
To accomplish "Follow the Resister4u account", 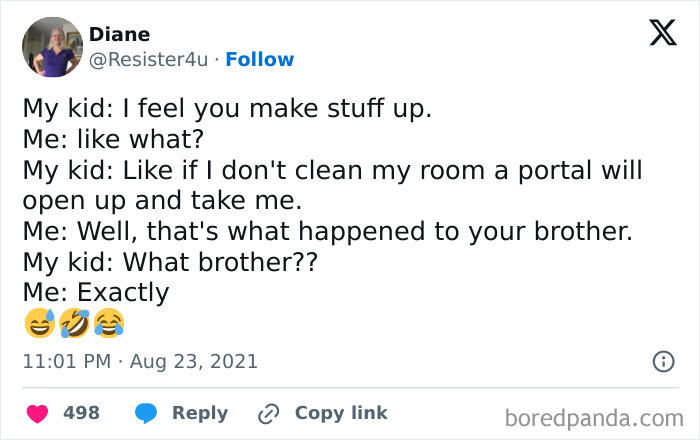I will coord(260,60).
